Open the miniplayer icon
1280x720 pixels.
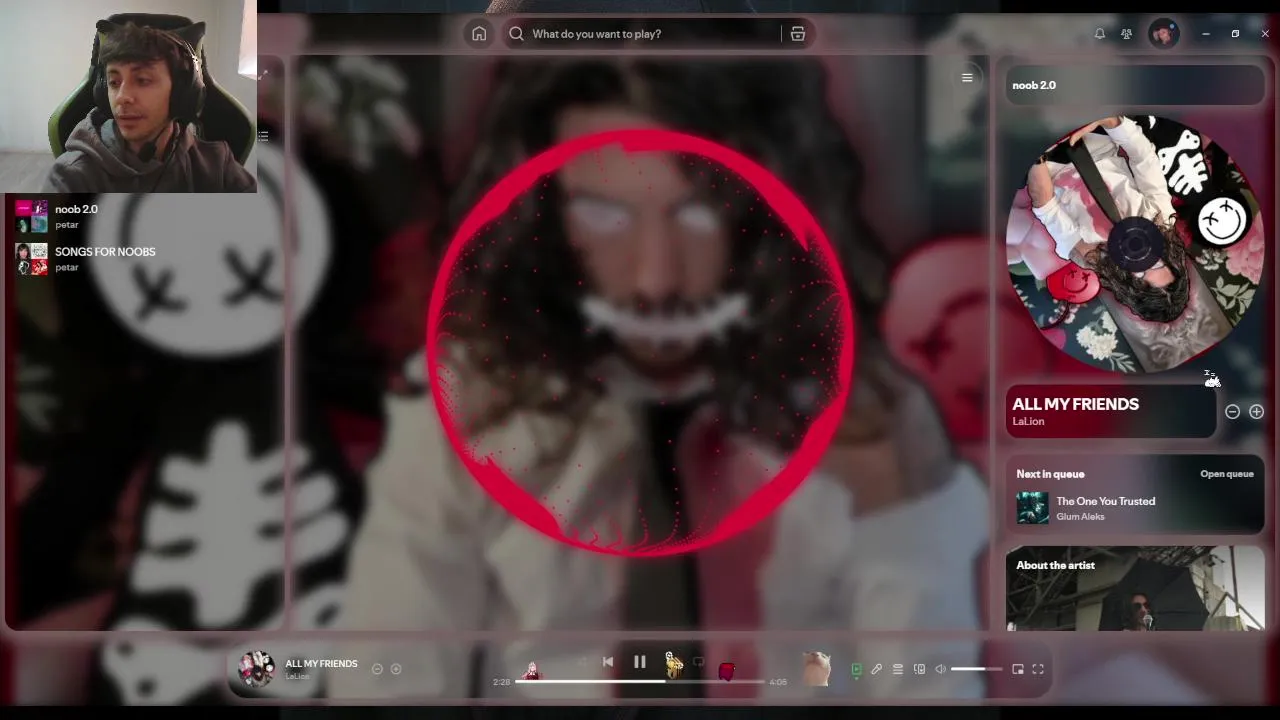click(1018, 669)
